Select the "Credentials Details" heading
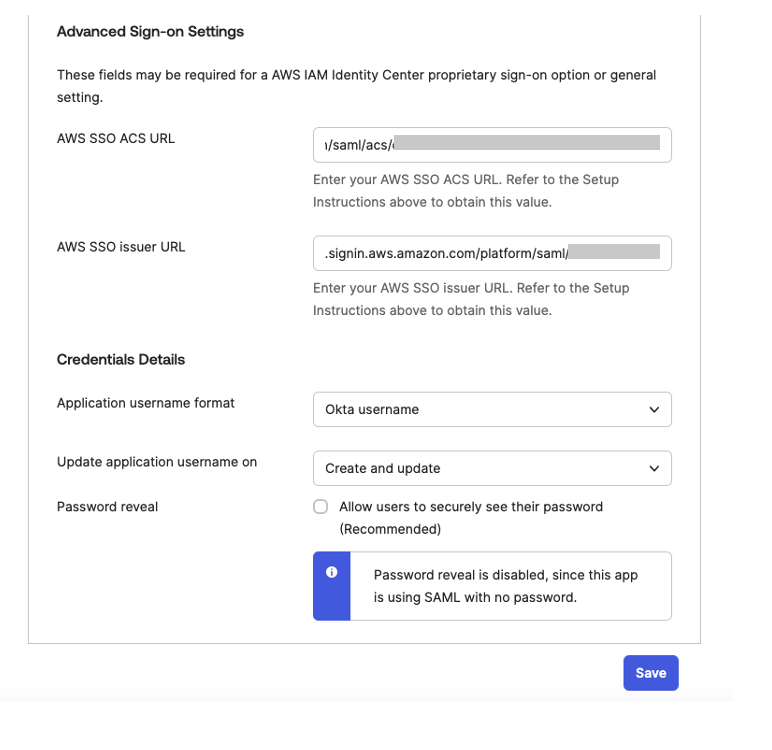Viewport: 772px width, 750px height. [x=121, y=360]
